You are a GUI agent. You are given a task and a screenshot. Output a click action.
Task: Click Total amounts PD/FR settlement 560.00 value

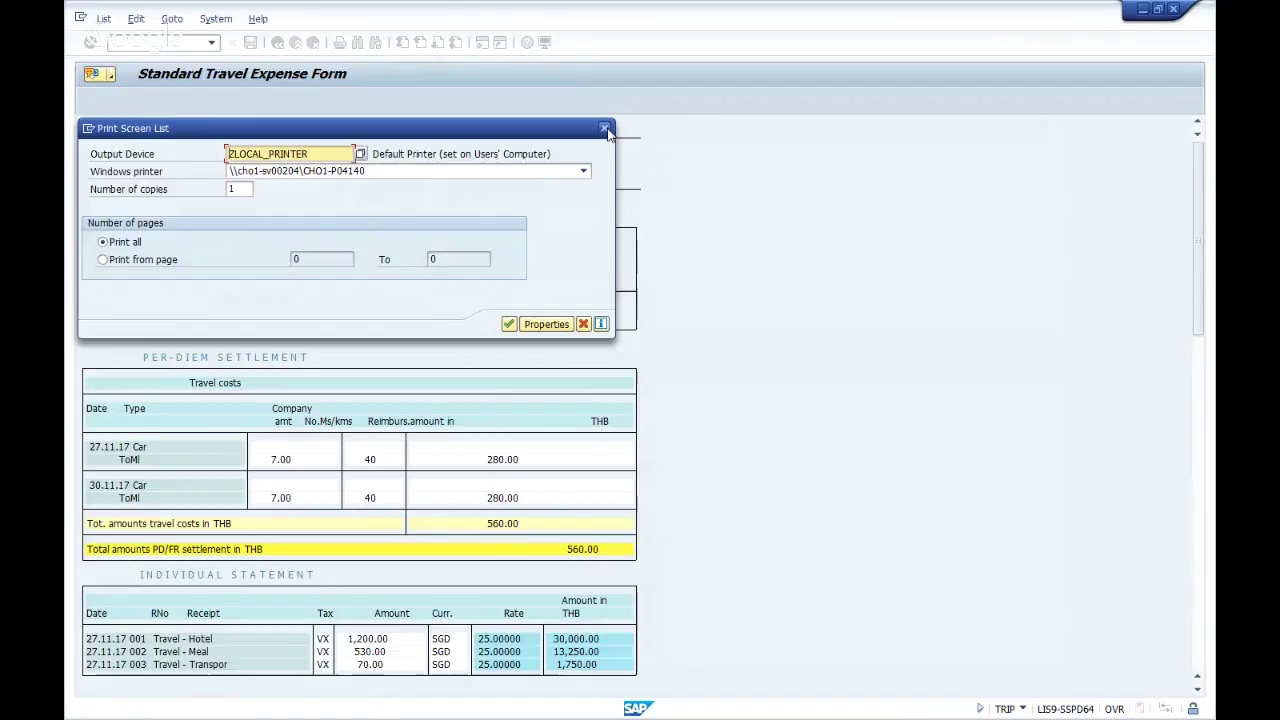click(x=582, y=549)
